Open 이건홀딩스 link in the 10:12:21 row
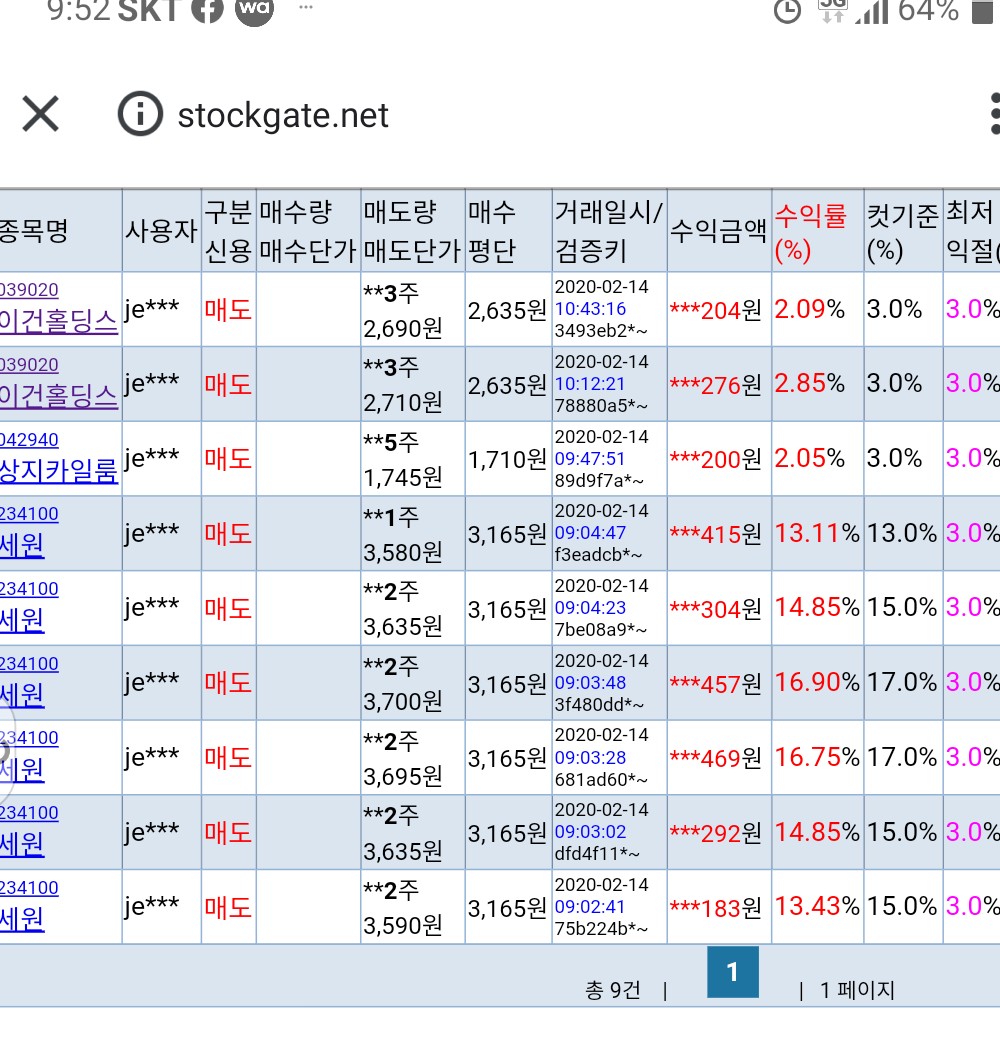 click(x=58, y=395)
